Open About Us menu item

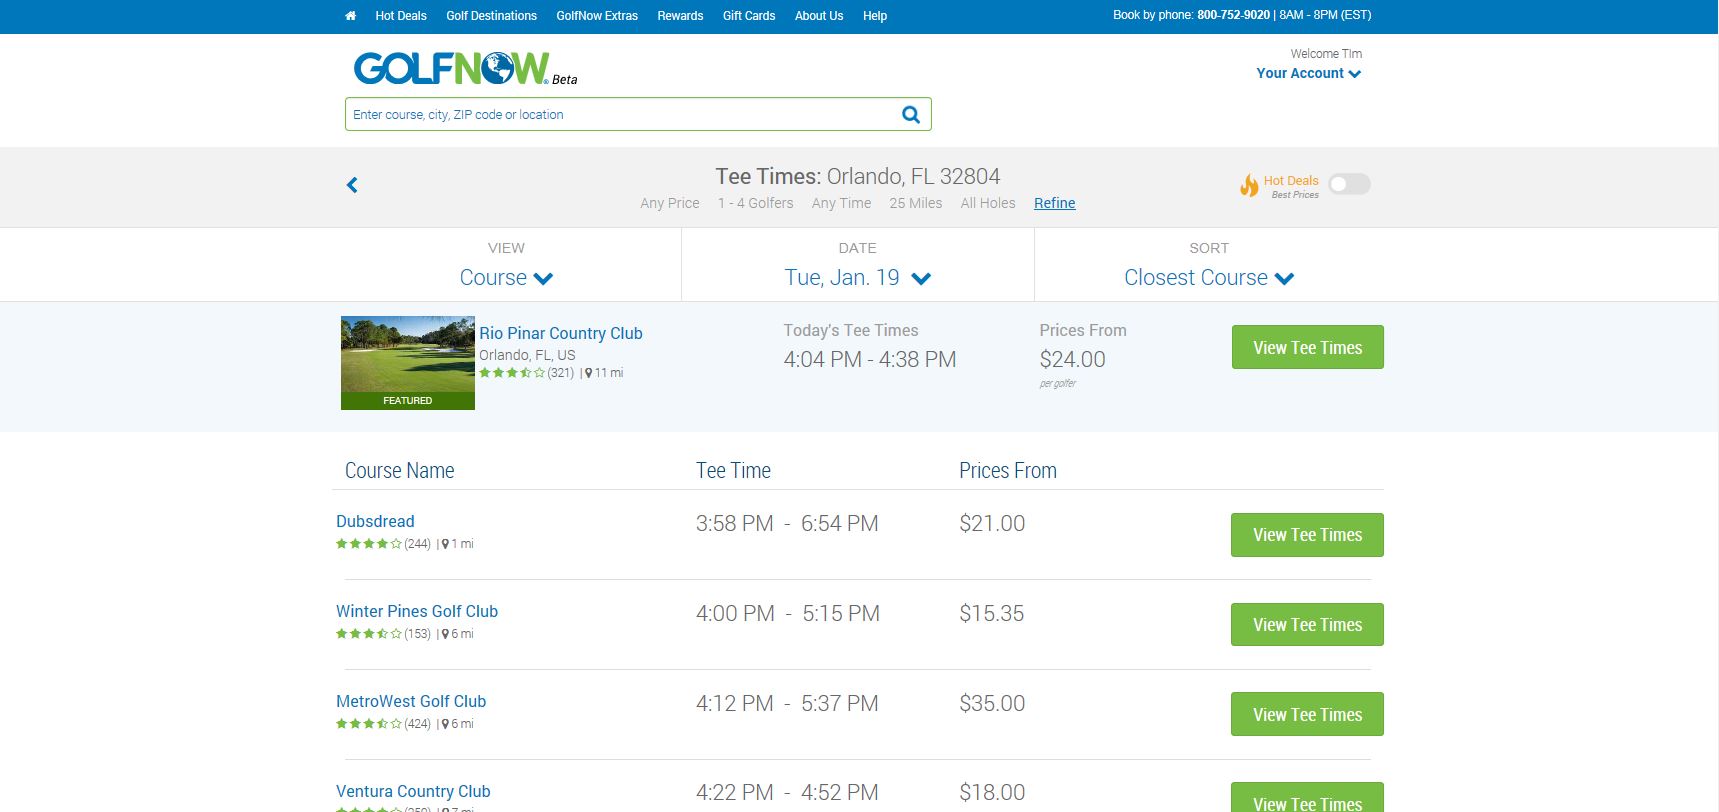[819, 16]
